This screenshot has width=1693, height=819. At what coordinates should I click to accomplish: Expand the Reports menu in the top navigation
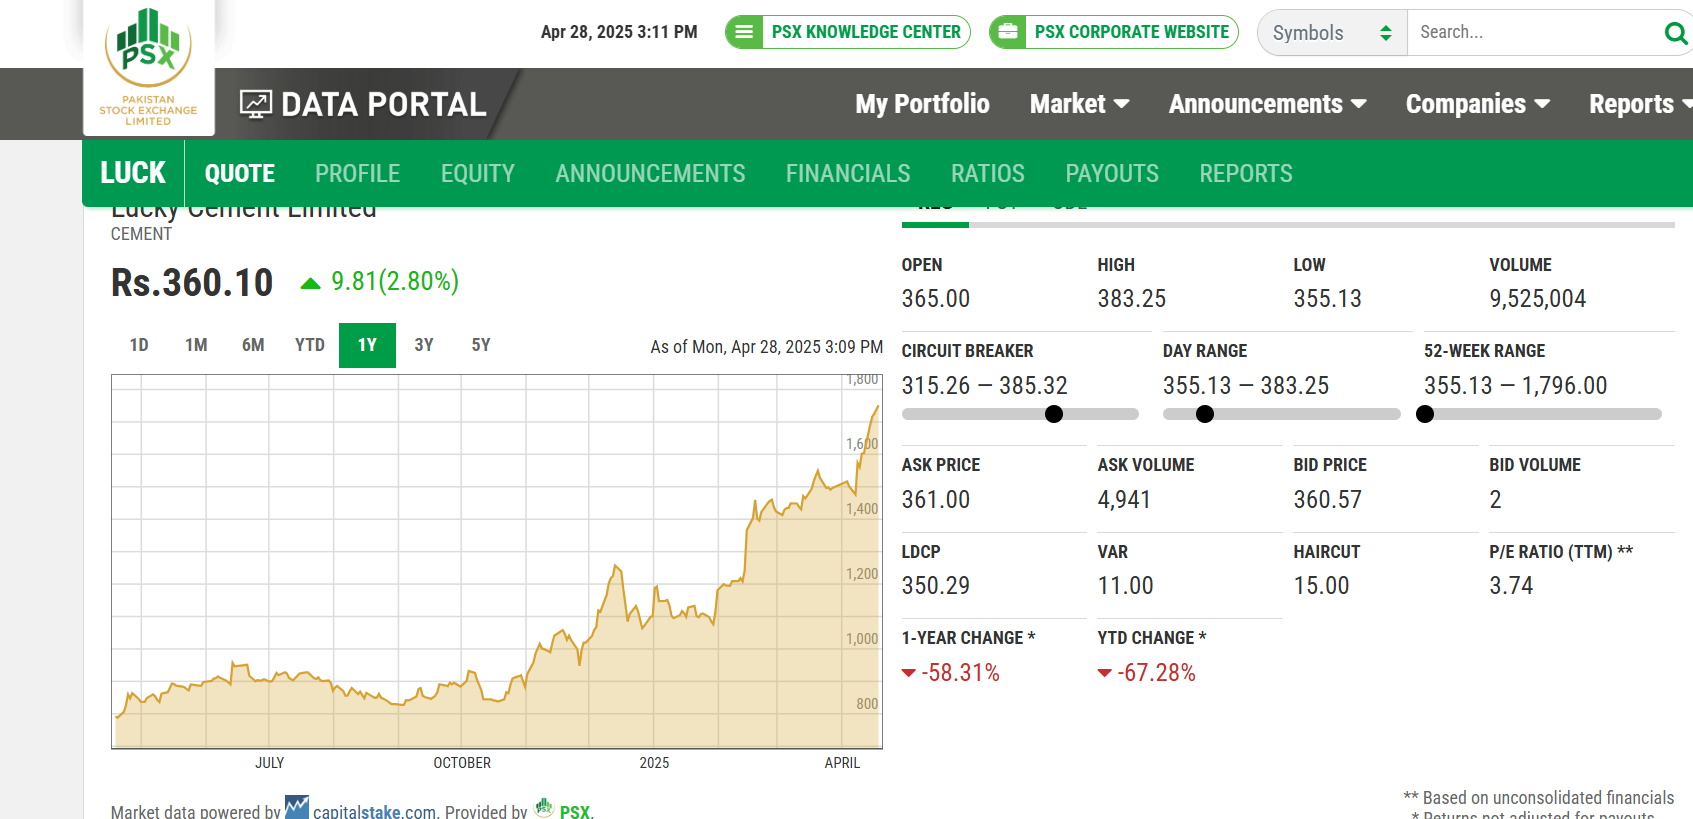(x=1640, y=104)
